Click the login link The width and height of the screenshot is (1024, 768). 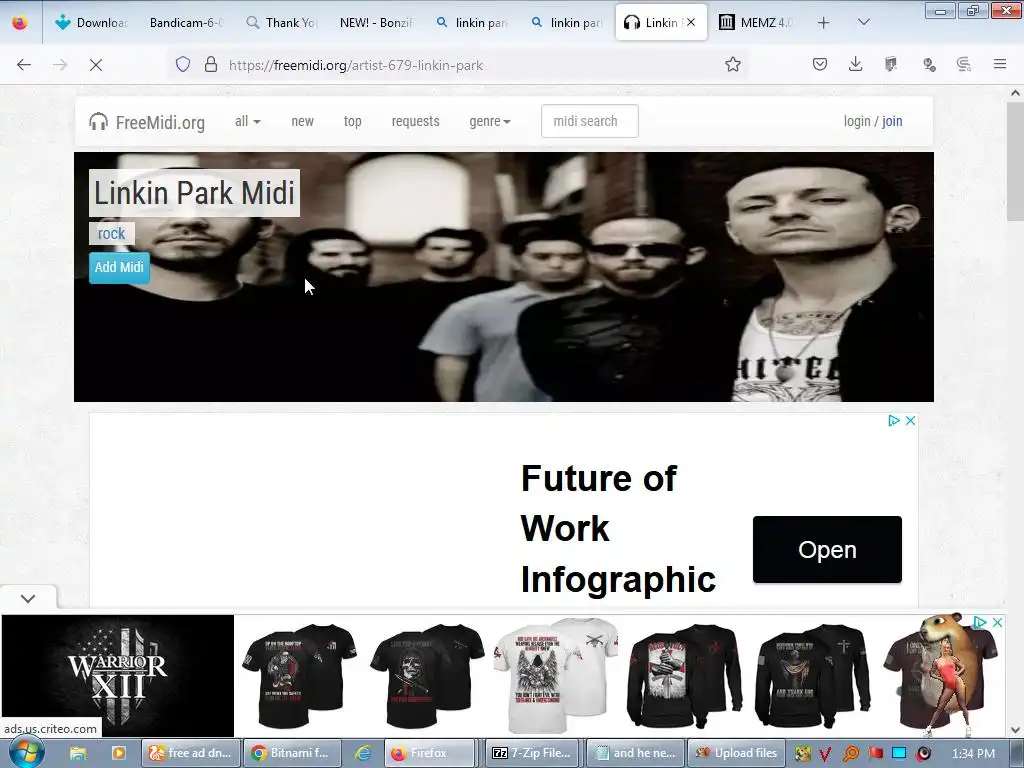pyautogui.click(x=857, y=121)
